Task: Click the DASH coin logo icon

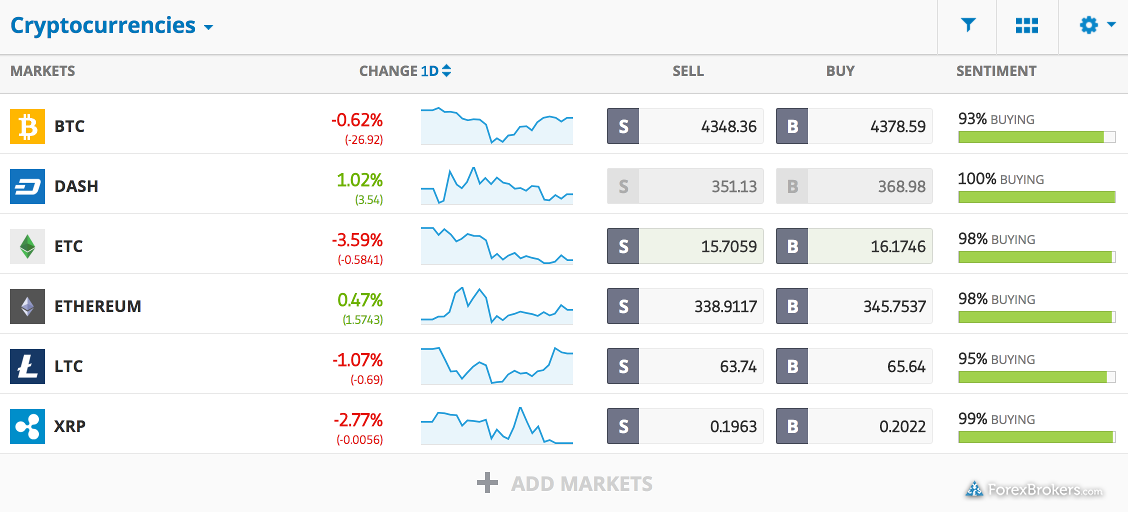Action: tap(27, 186)
